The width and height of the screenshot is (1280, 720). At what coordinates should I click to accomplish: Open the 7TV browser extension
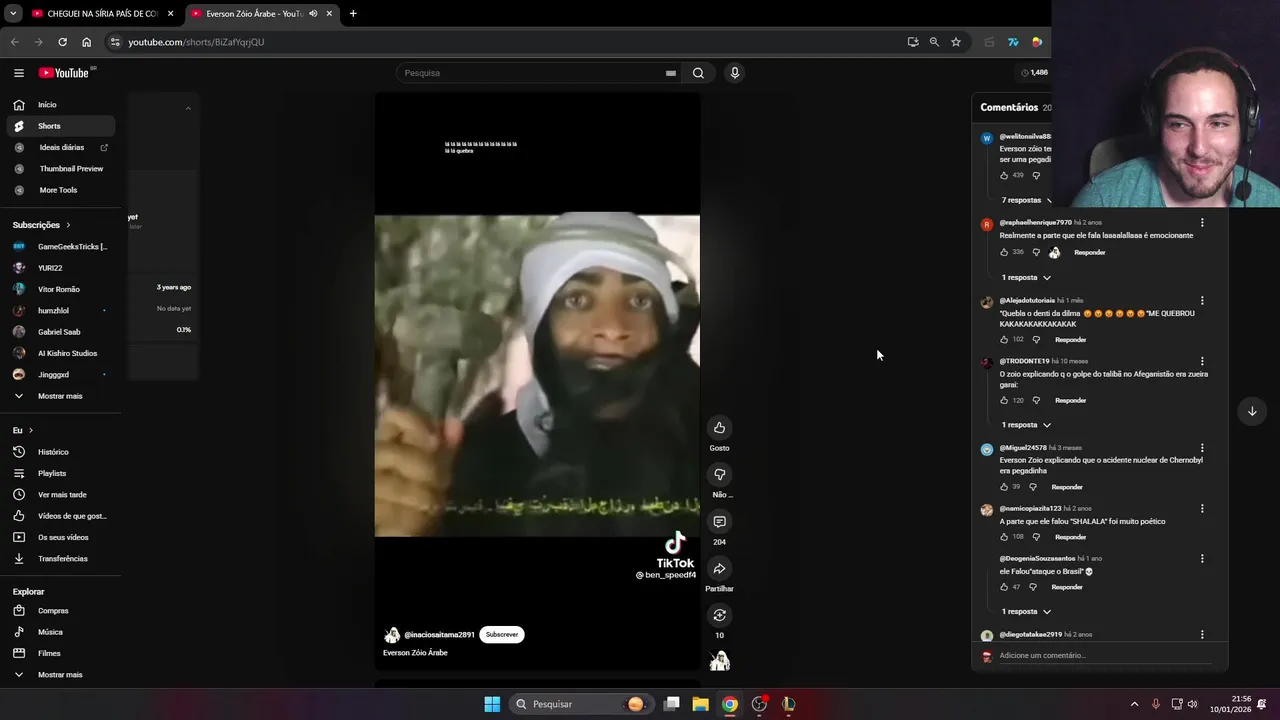click(1013, 42)
